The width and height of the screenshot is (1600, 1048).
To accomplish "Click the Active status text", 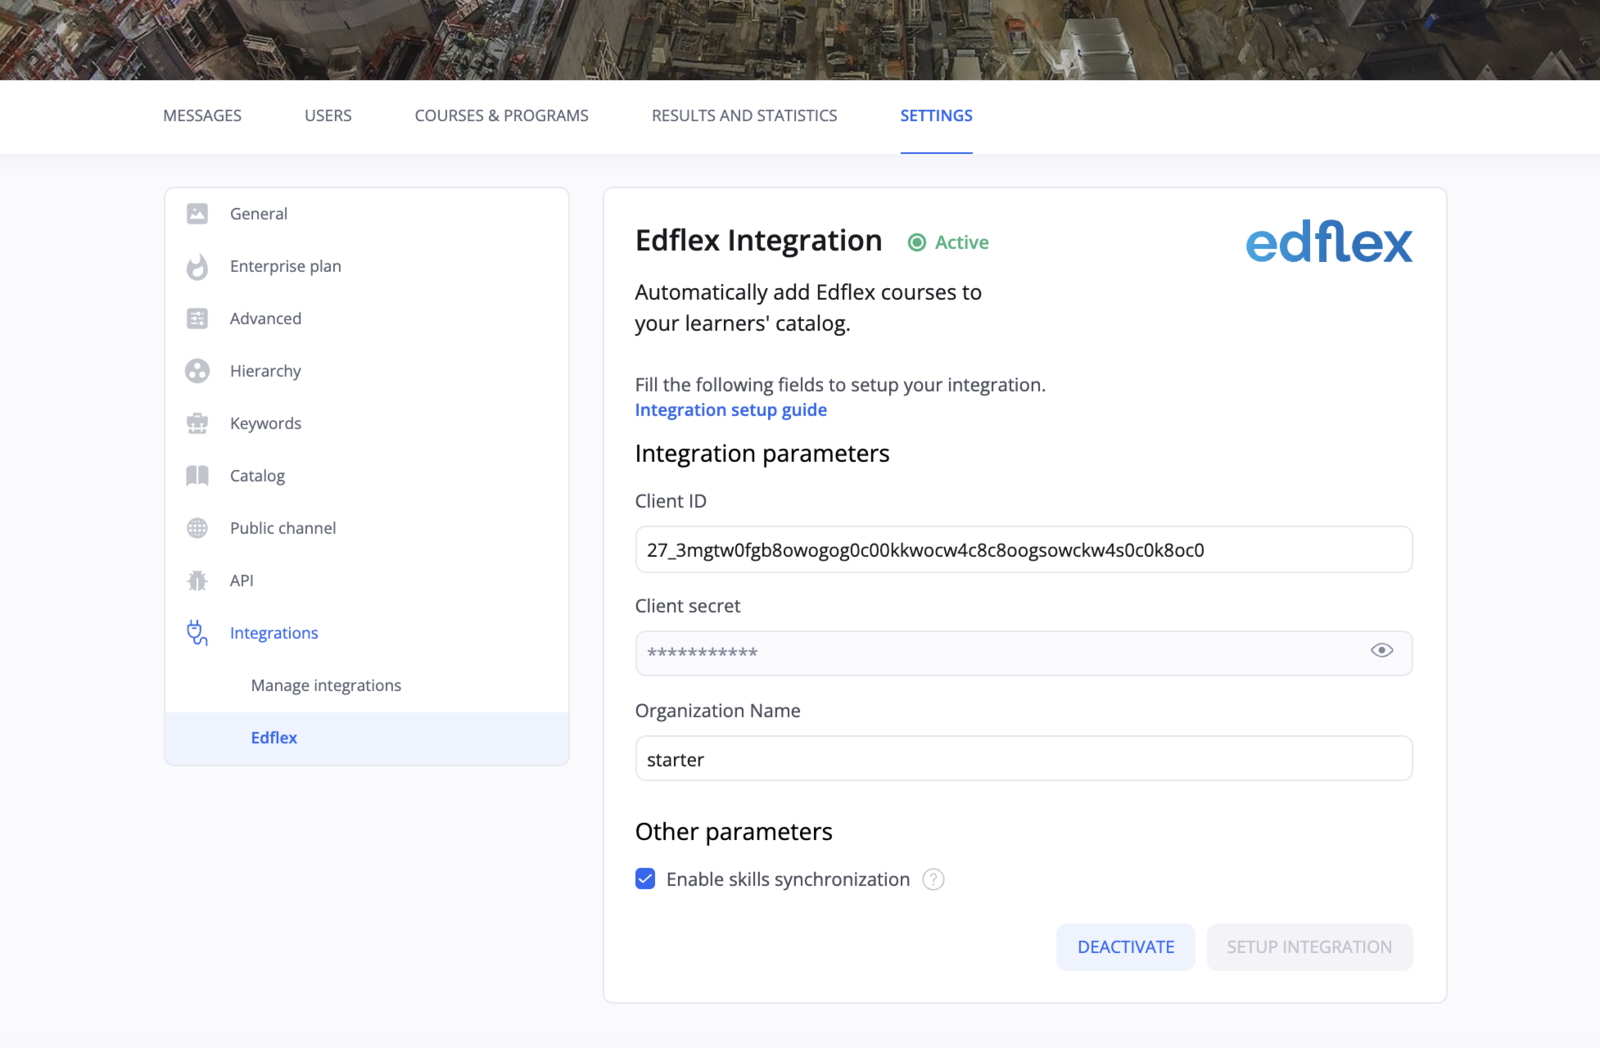I will [x=962, y=242].
